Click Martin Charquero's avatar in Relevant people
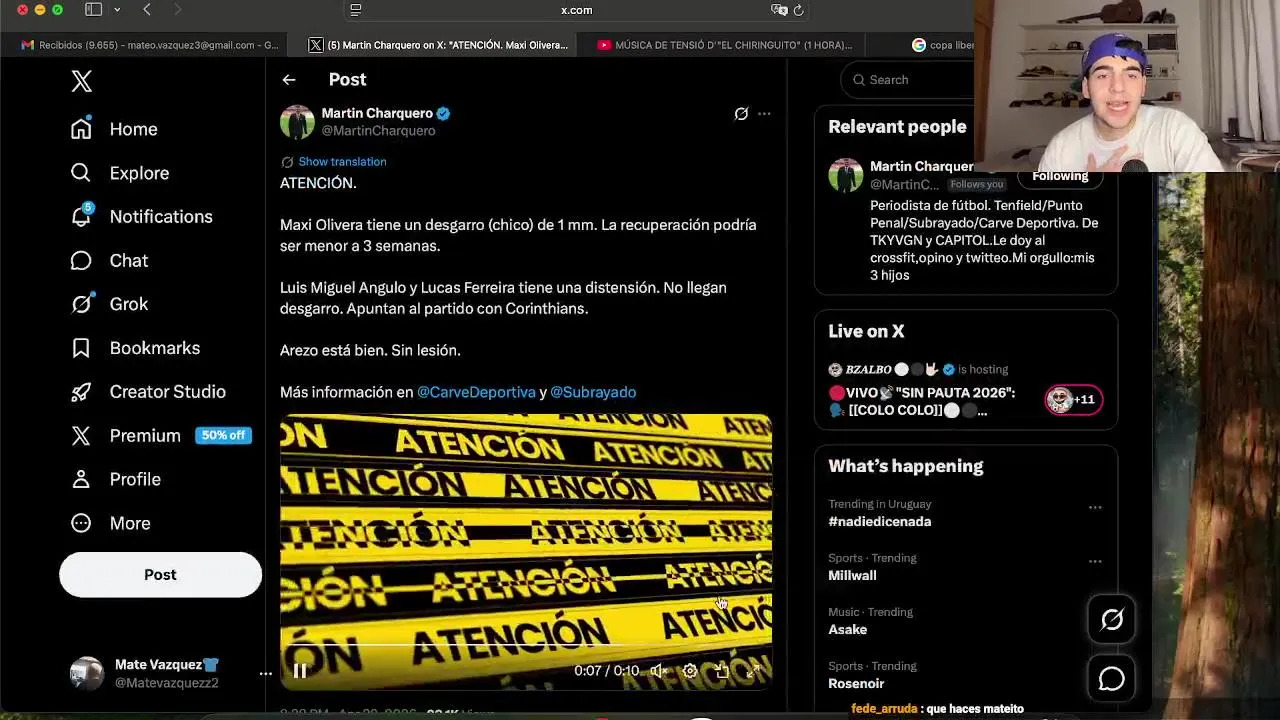 pyautogui.click(x=846, y=175)
